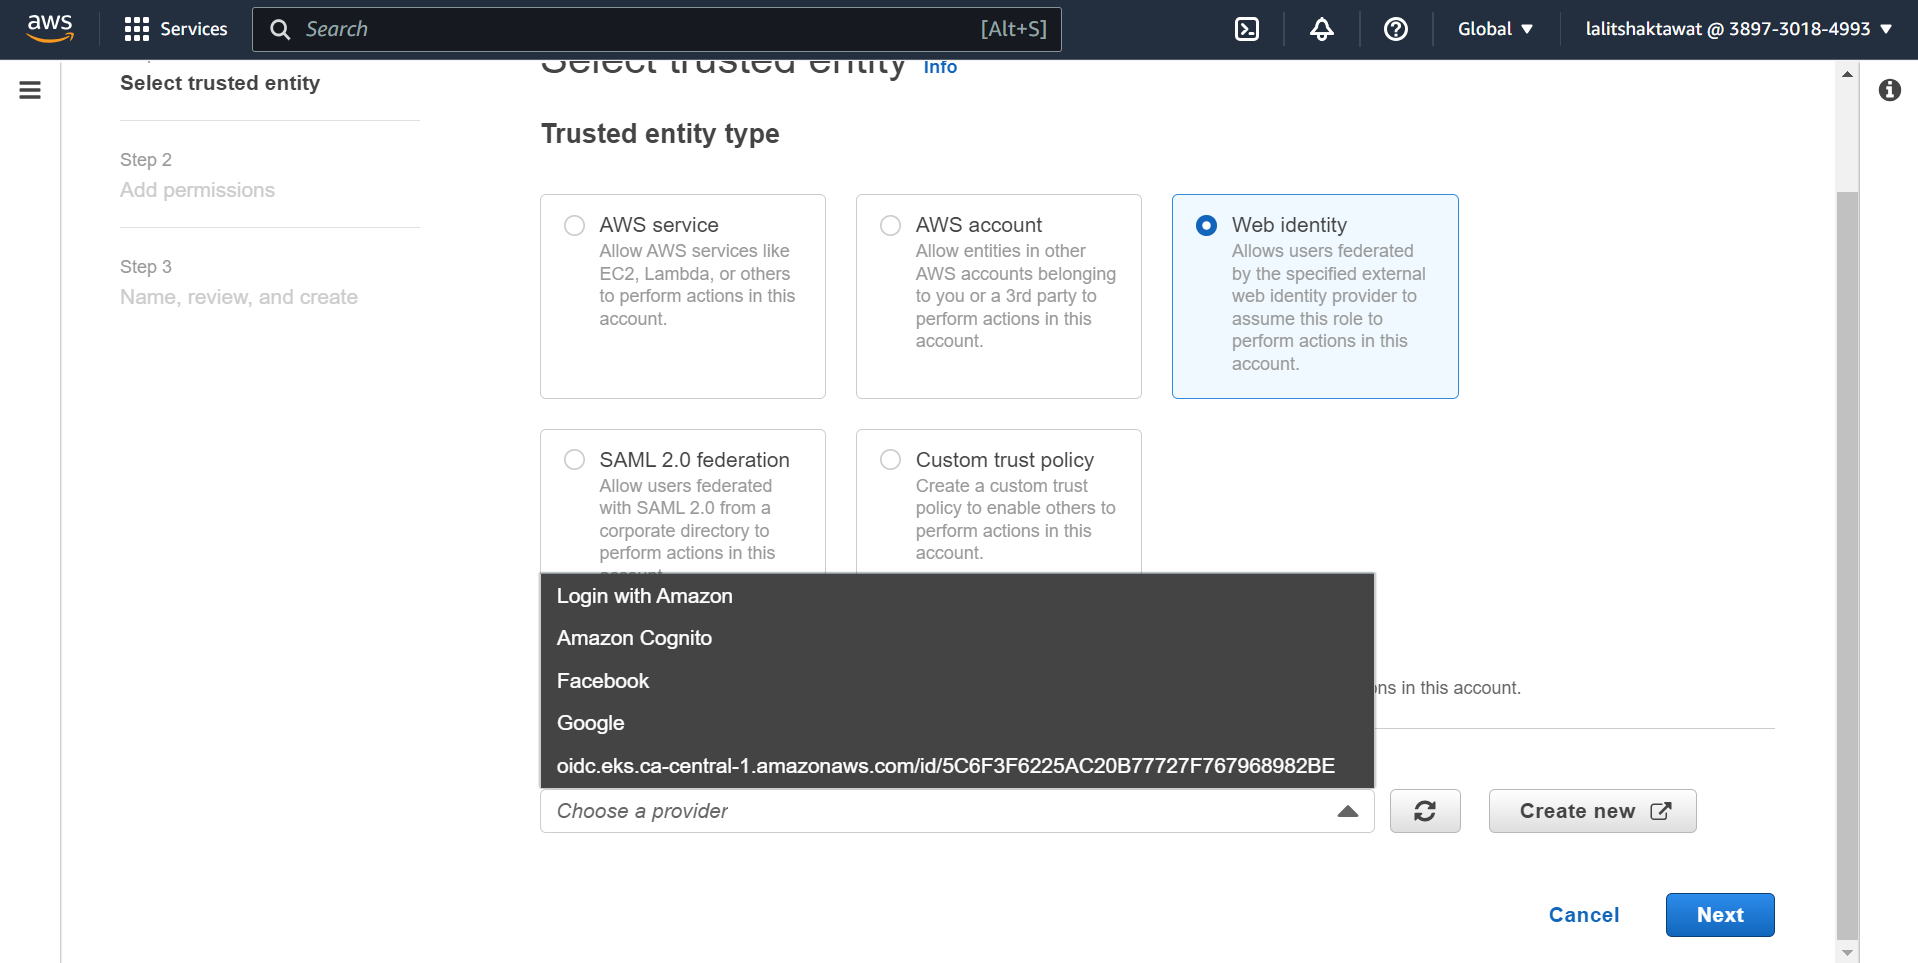Open the Services grid menu
The image size is (1918, 963).
[137, 29]
